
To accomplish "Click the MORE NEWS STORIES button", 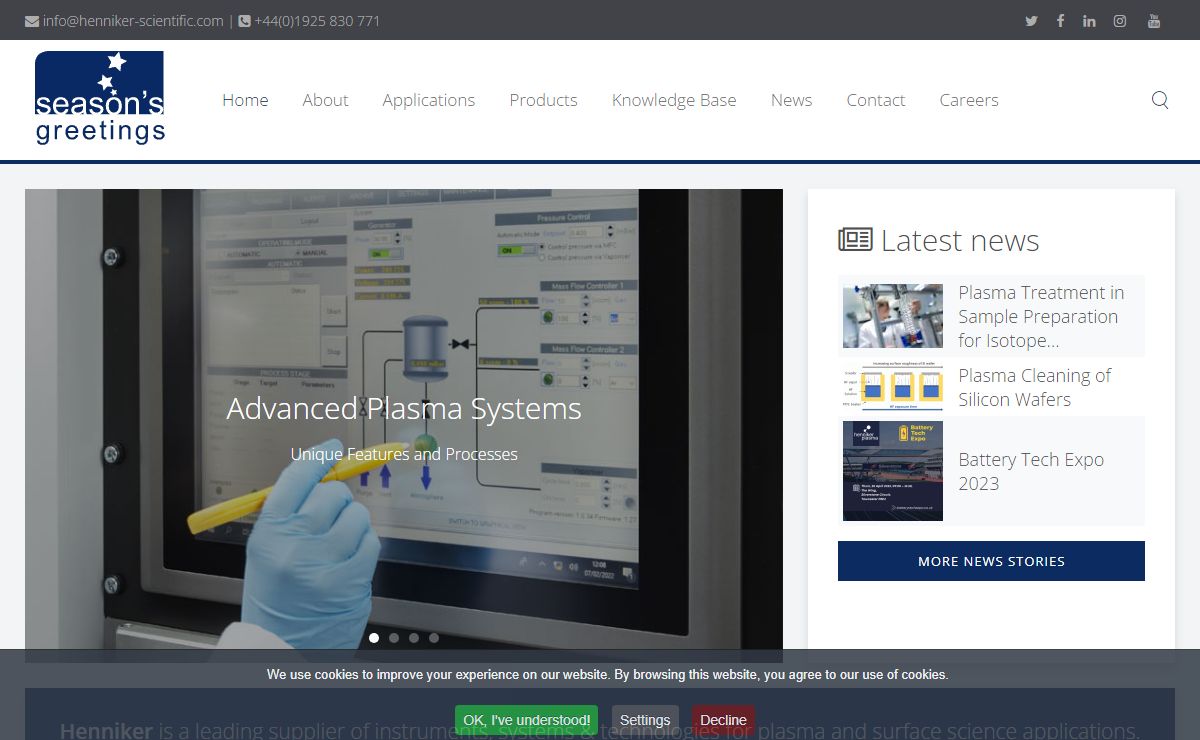I will [991, 561].
